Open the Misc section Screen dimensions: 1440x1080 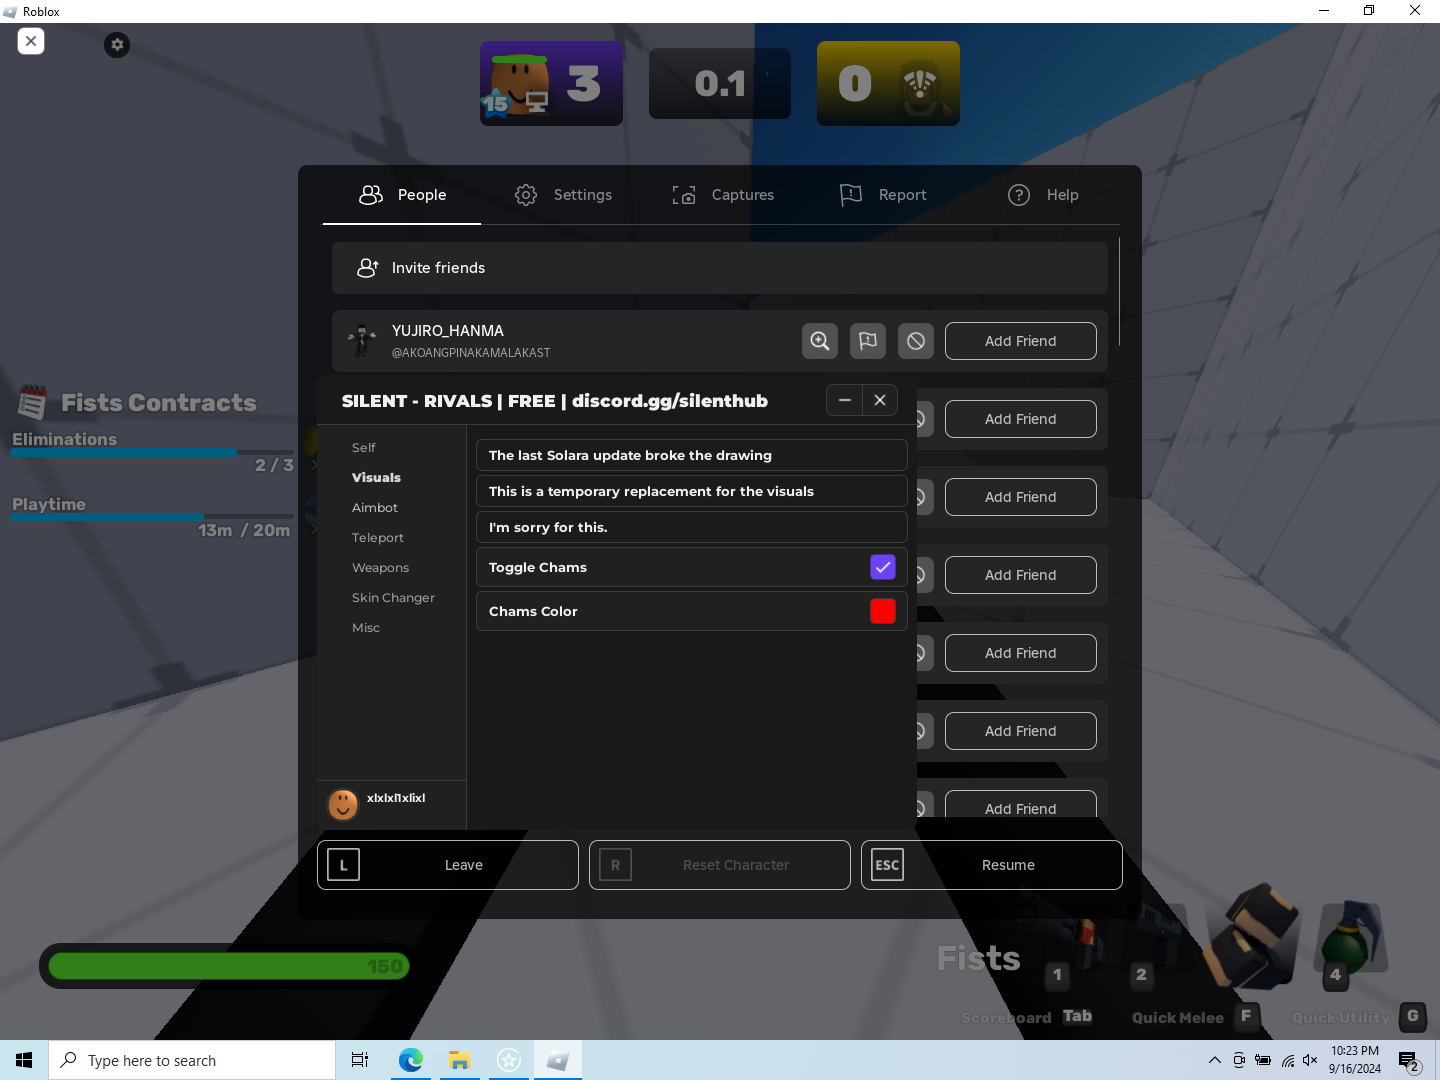366,628
